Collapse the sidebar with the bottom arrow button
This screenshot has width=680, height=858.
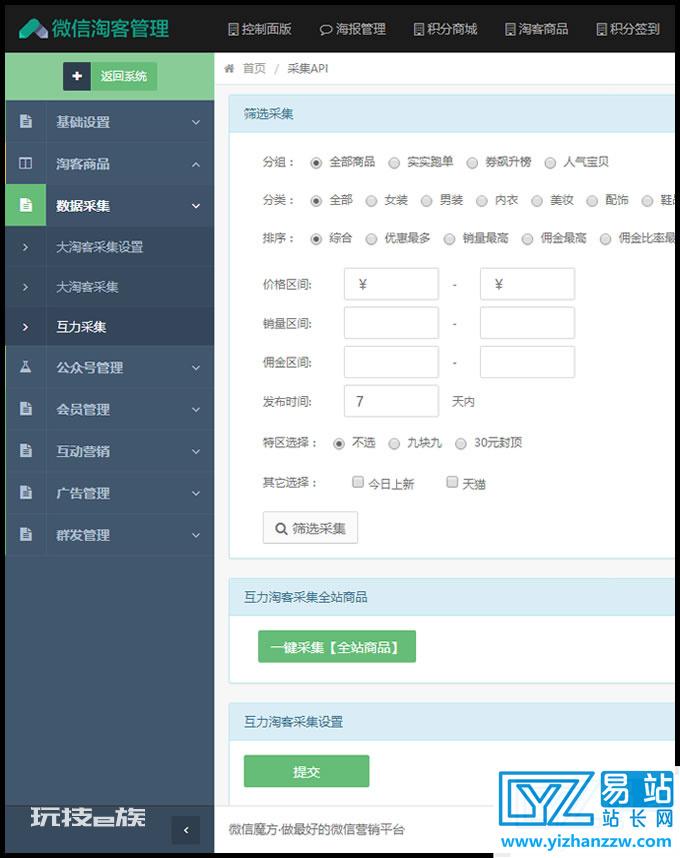click(x=186, y=830)
